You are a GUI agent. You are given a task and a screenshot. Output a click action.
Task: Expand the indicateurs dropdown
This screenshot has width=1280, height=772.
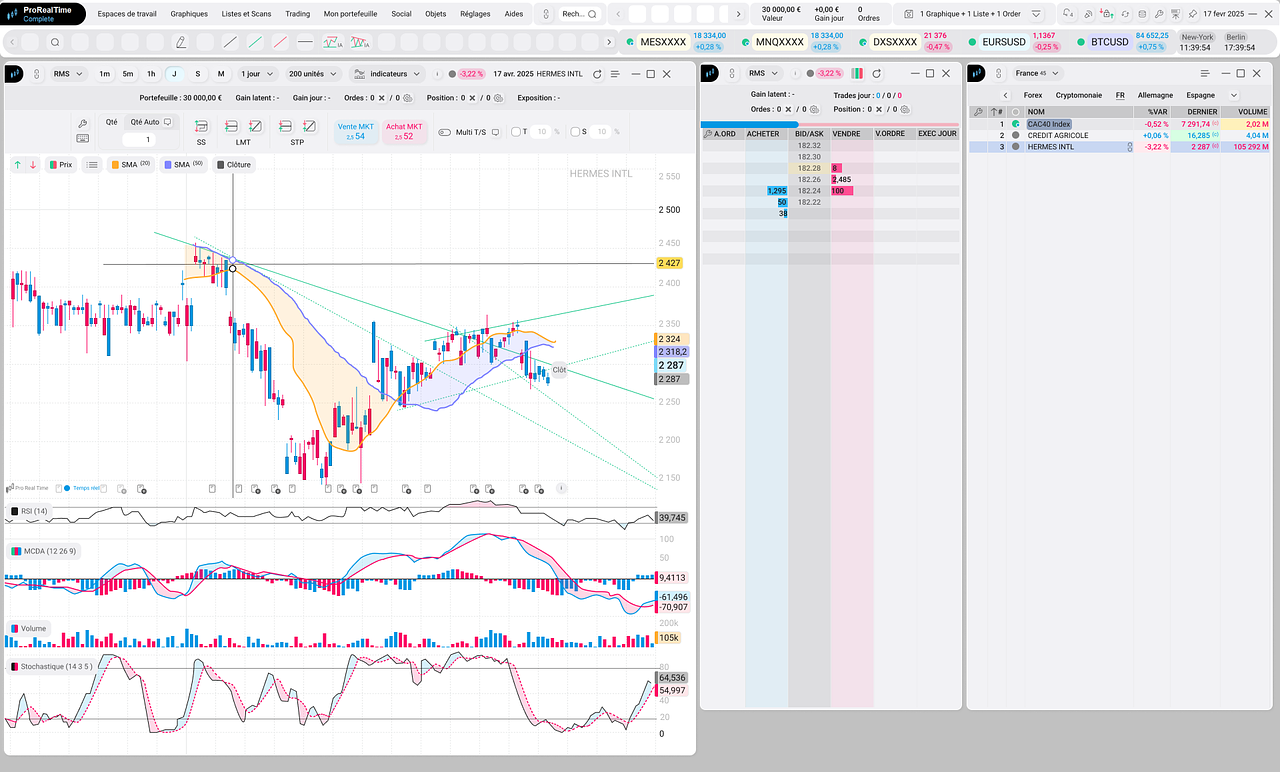point(388,74)
